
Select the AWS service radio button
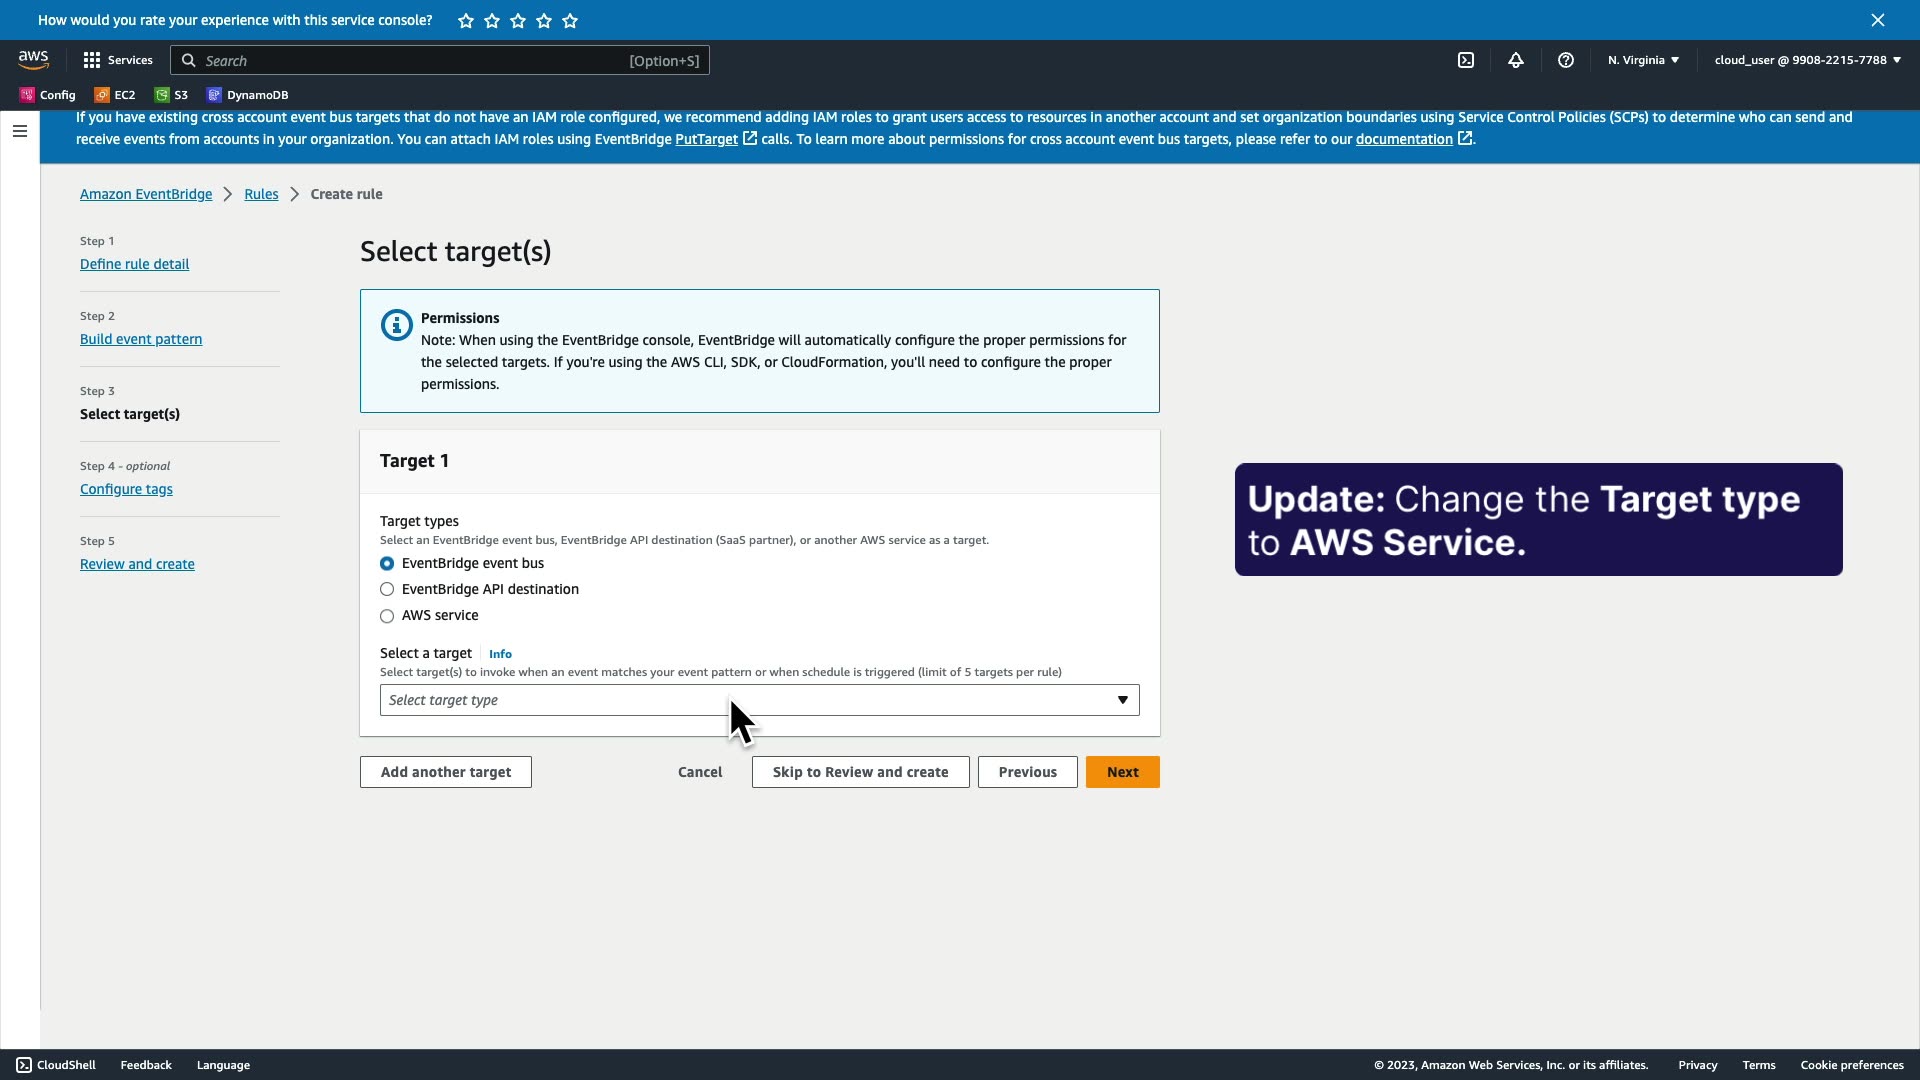pos(387,616)
